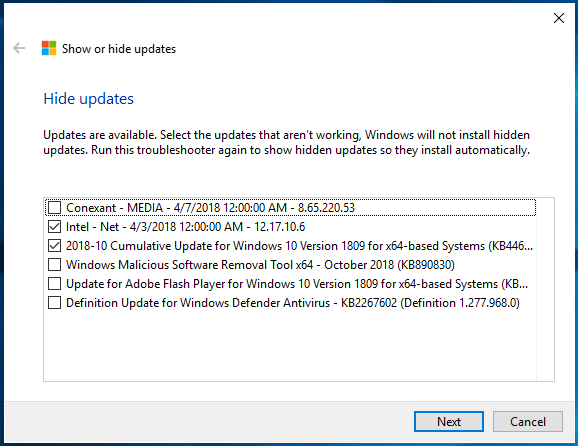Image resolution: width=578 pixels, height=446 pixels.
Task: Click the Microsoft four-color logo
Action: click(x=49, y=48)
